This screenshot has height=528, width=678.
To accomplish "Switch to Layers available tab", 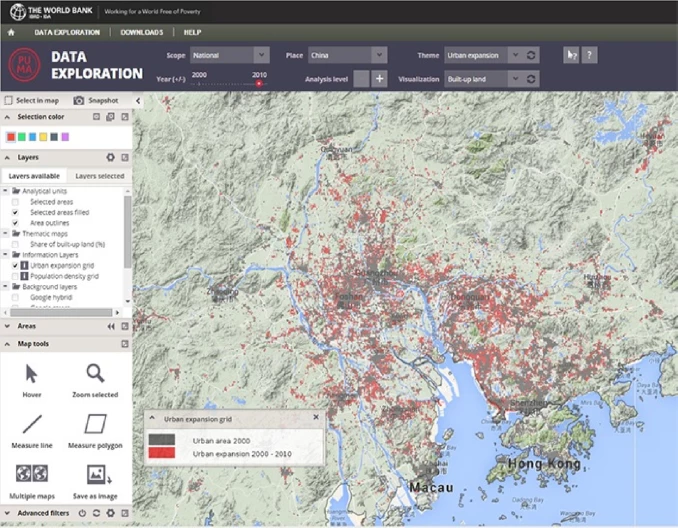I will pos(34,176).
